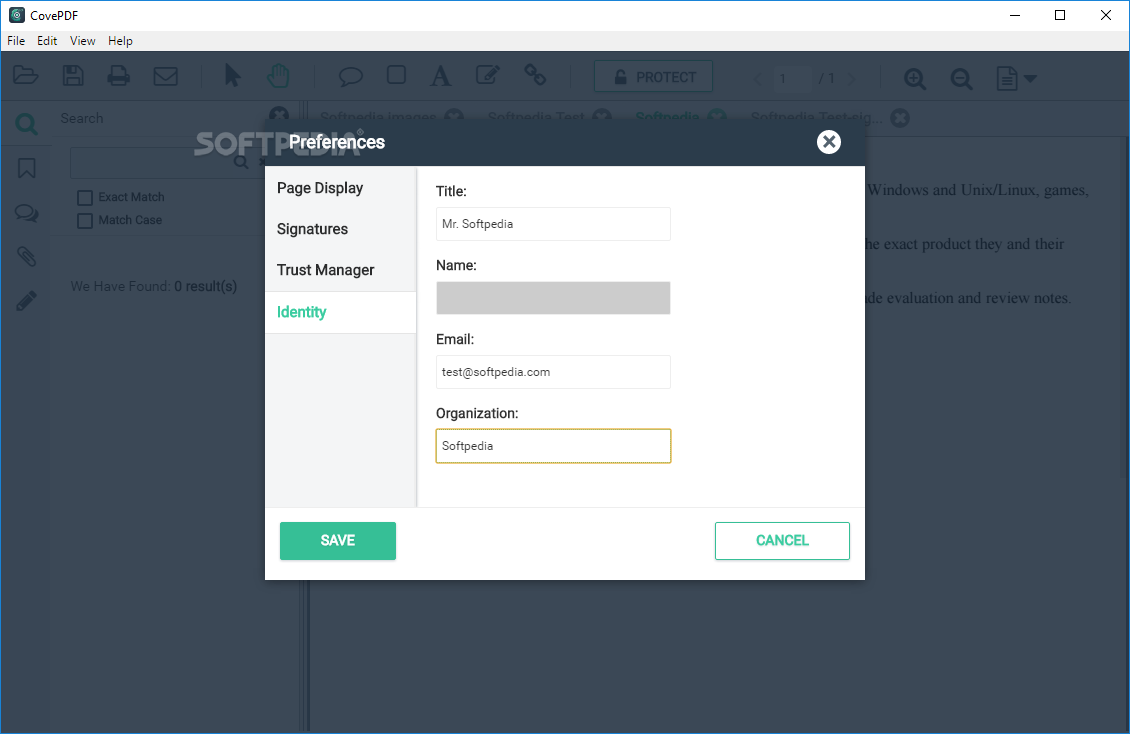Viewport: 1130px width, 734px height.
Task: Select the link chain tool
Action: (535, 75)
